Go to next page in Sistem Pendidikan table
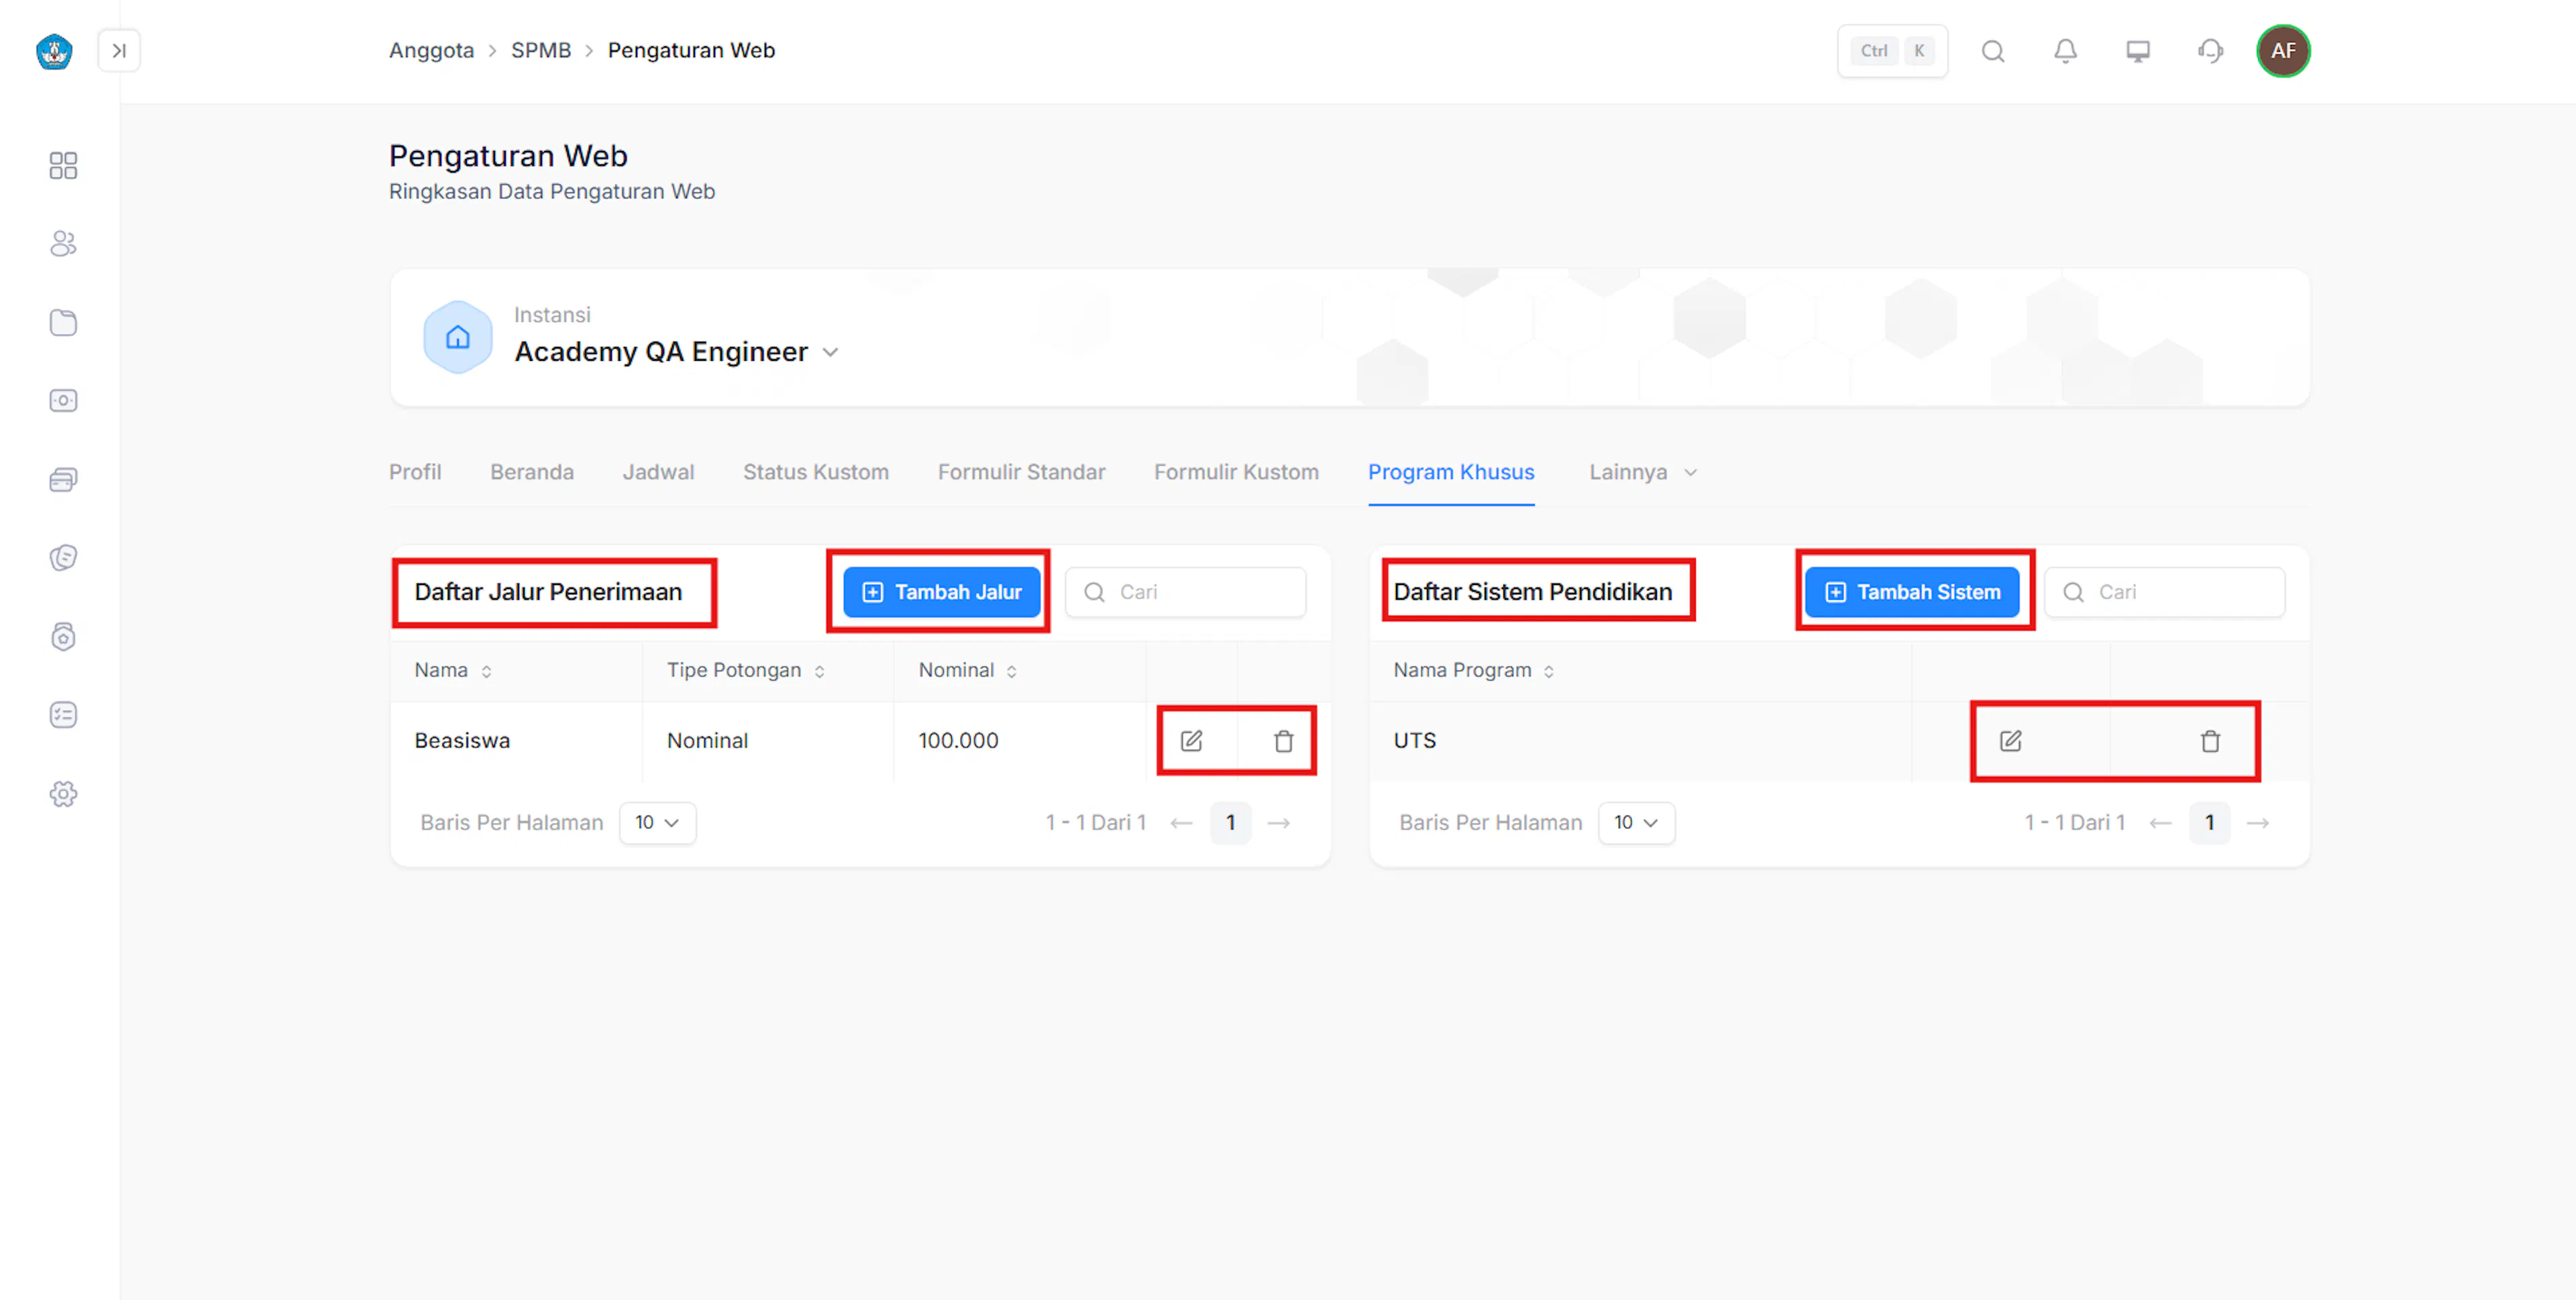2576x1300 pixels. (x=2258, y=823)
